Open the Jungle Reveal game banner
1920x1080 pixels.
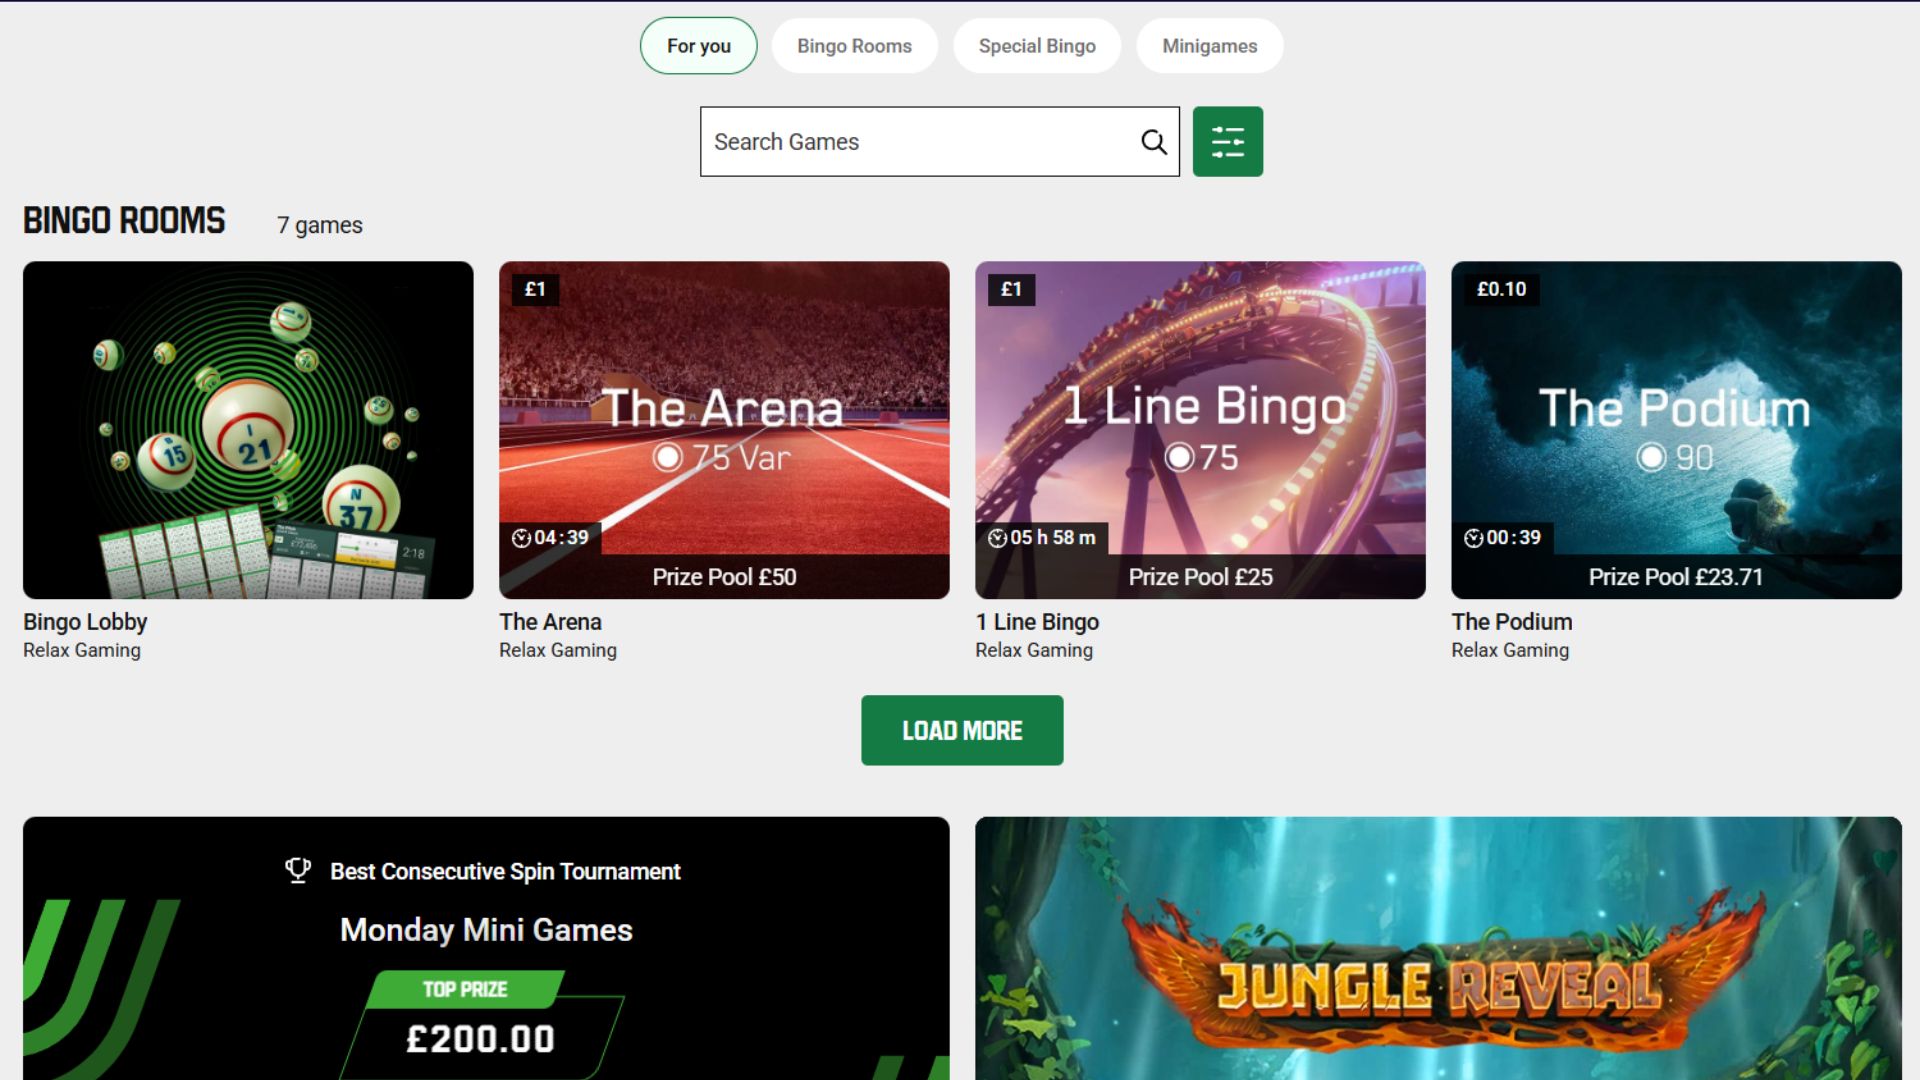tap(1438, 948)
